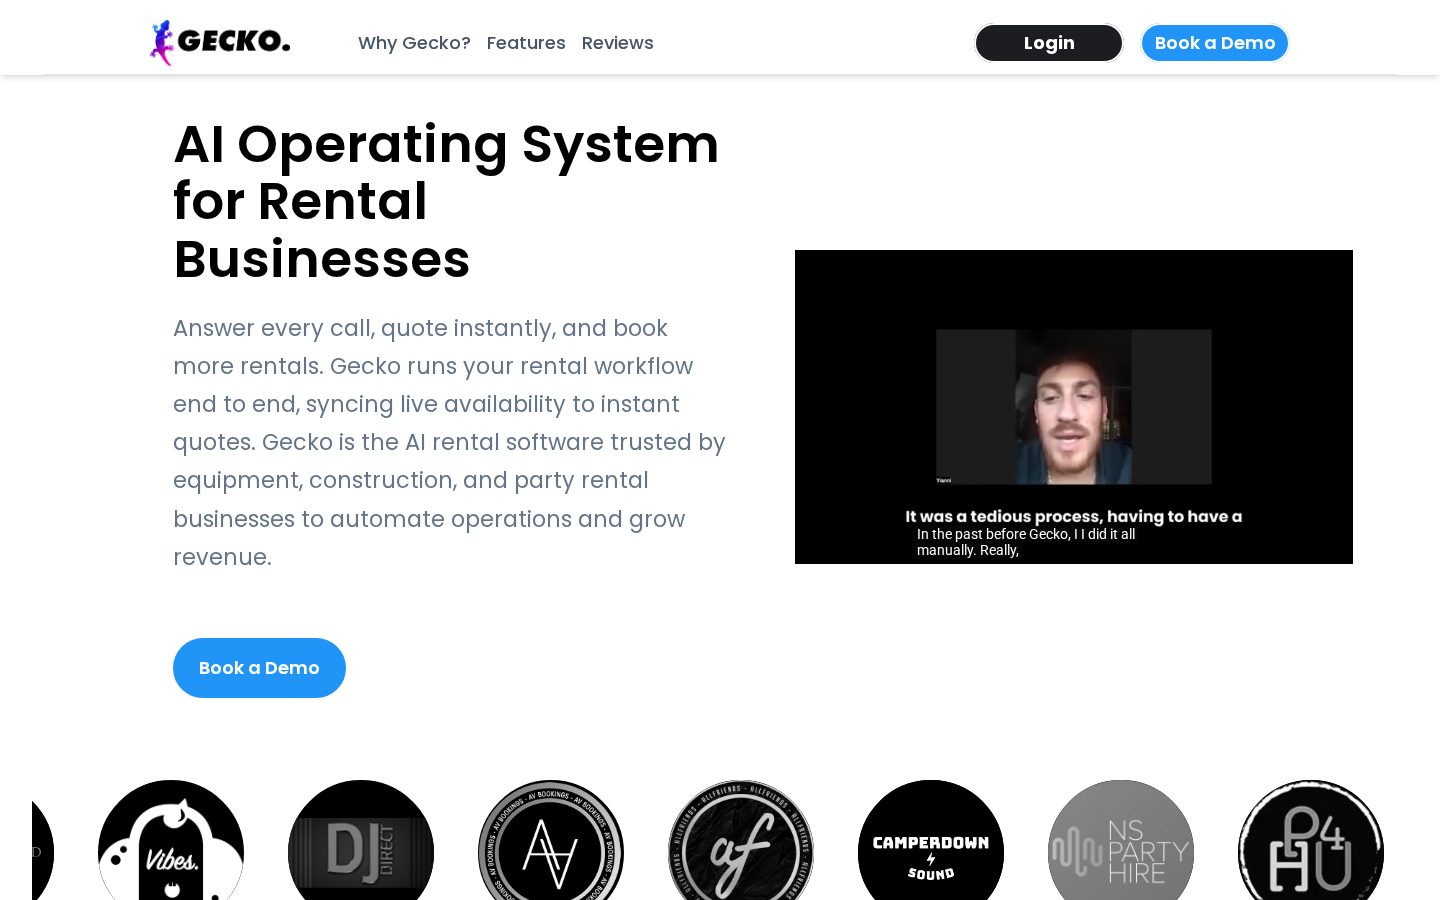Click the black Login button
1440x900 pixels.
tap(1049, 43)
